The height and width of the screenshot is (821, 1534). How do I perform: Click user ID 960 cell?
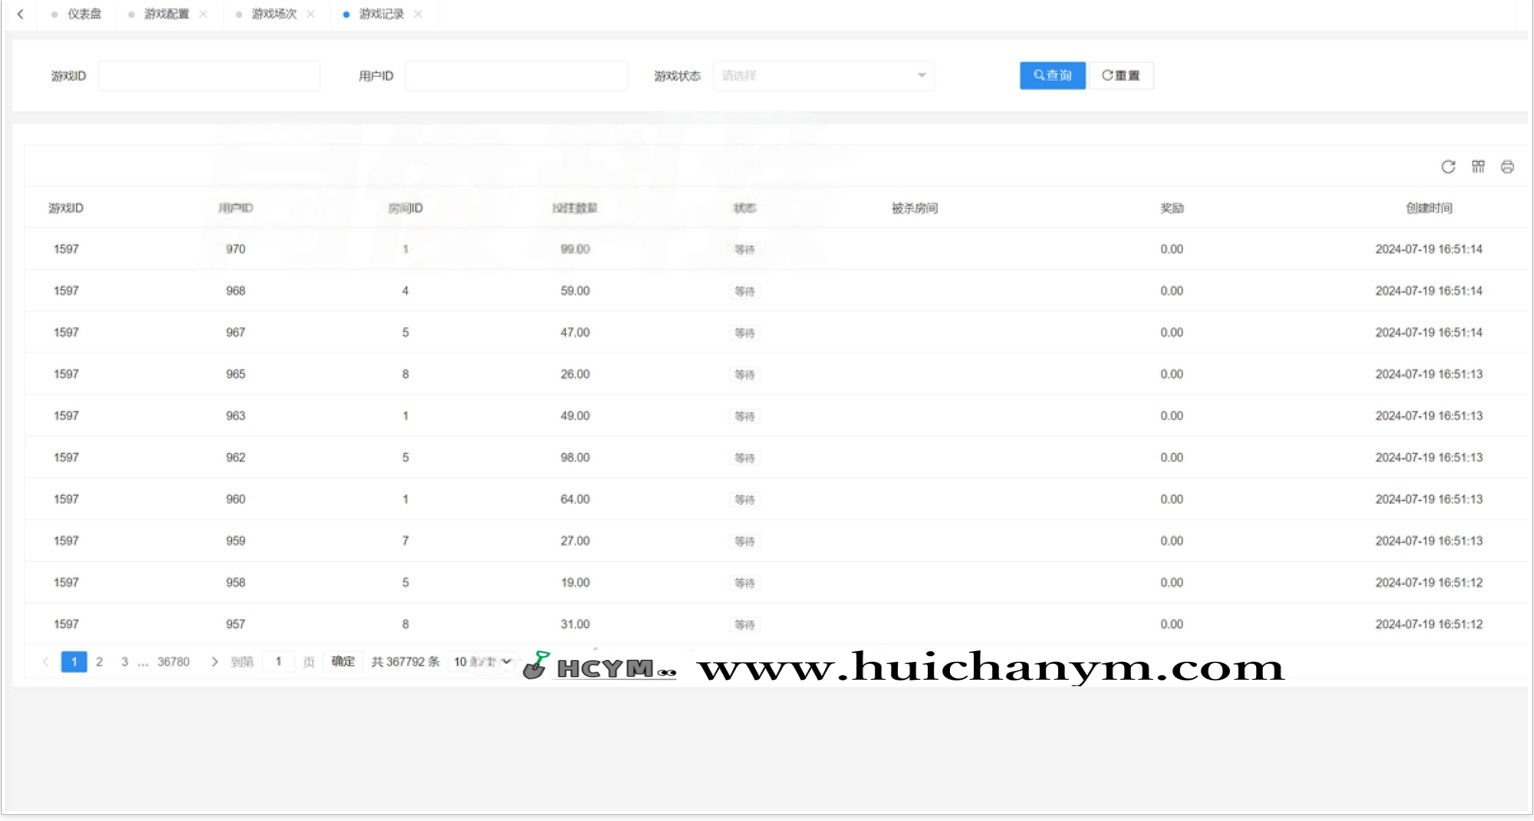coord(236,499)
